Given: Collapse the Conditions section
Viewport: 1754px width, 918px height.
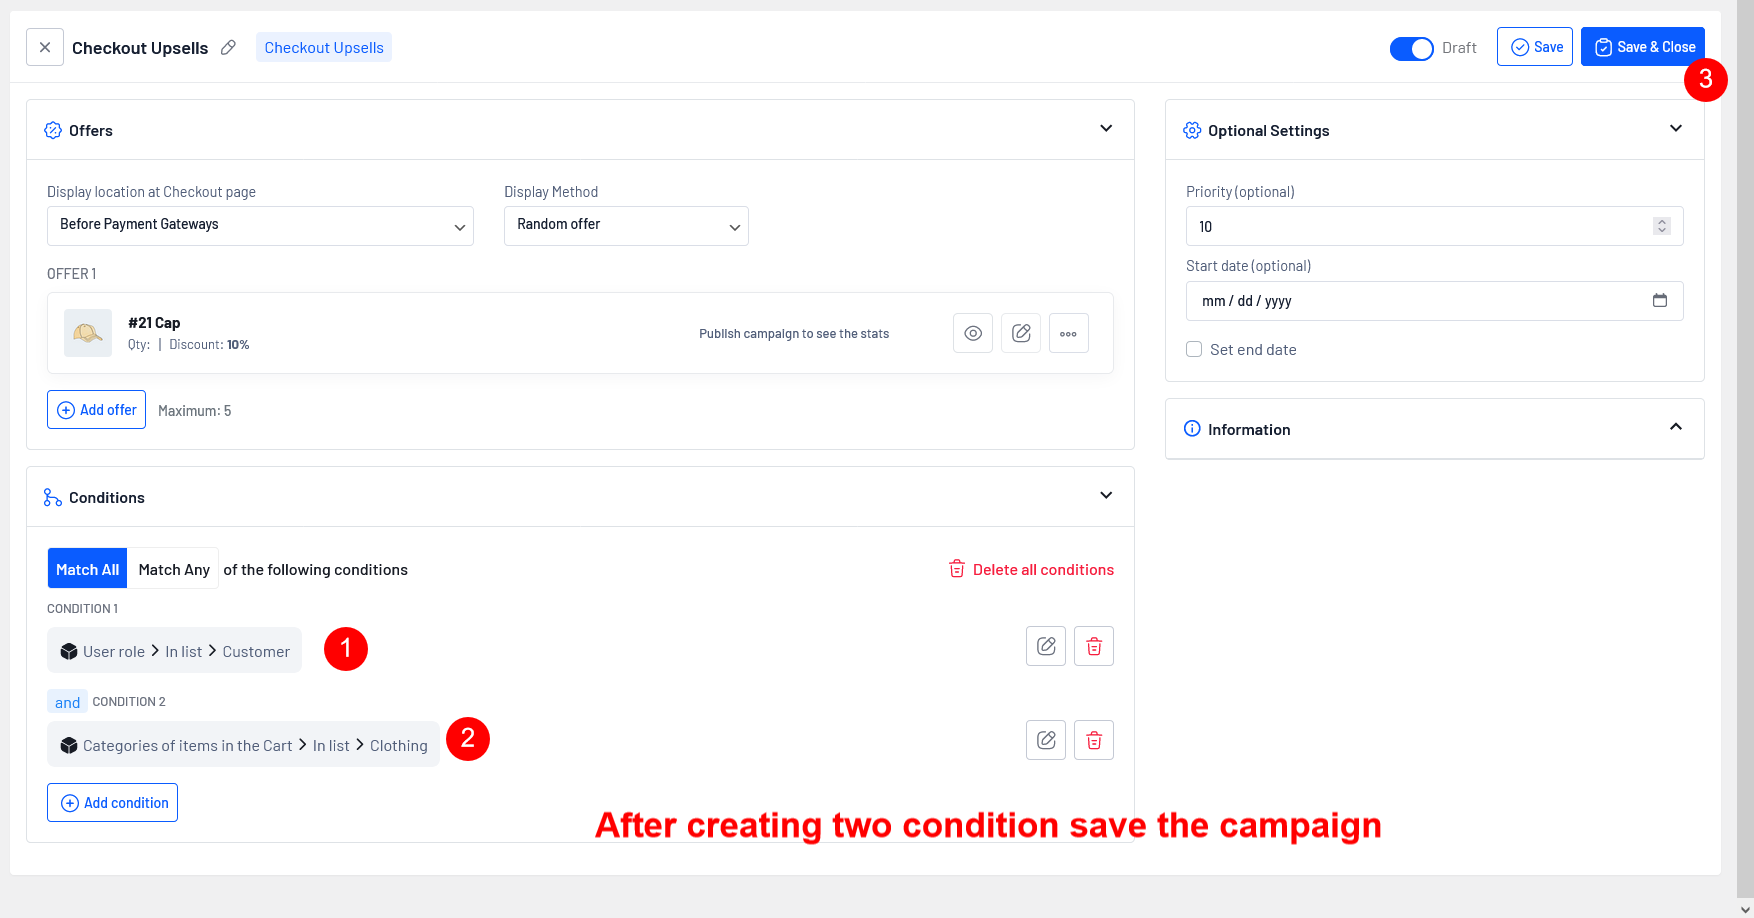Looking at the screenshot, I should click(x=1106, y=496).
